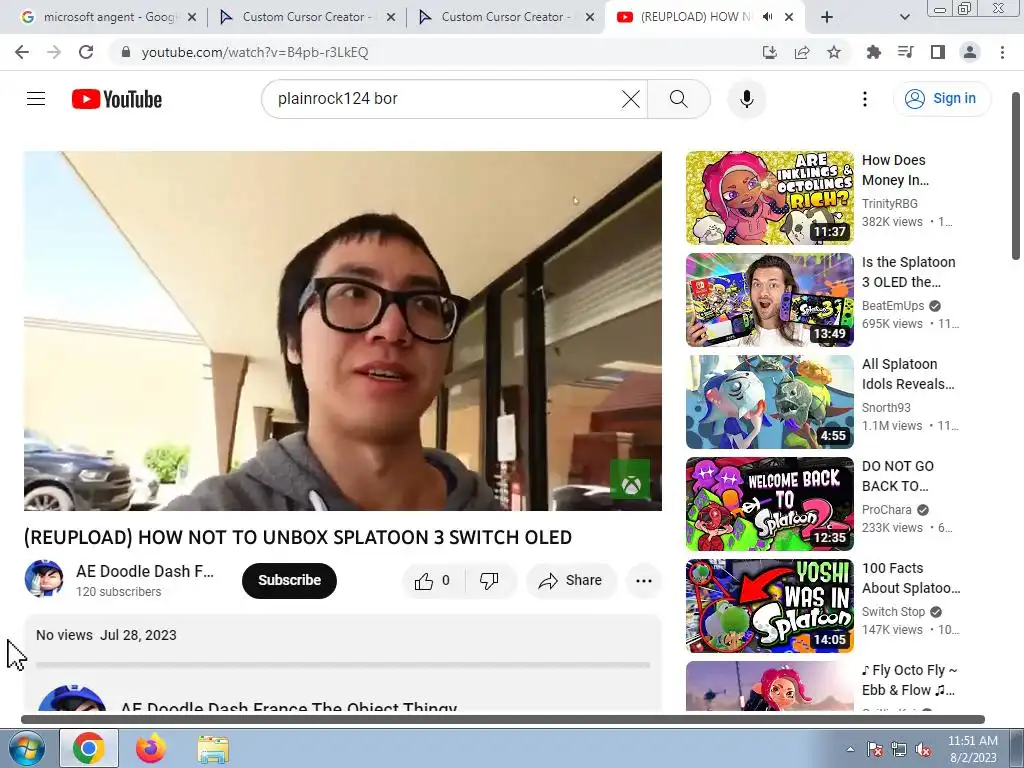
Task: Open Action Center flag tray icon
Action: coord(875,750)
